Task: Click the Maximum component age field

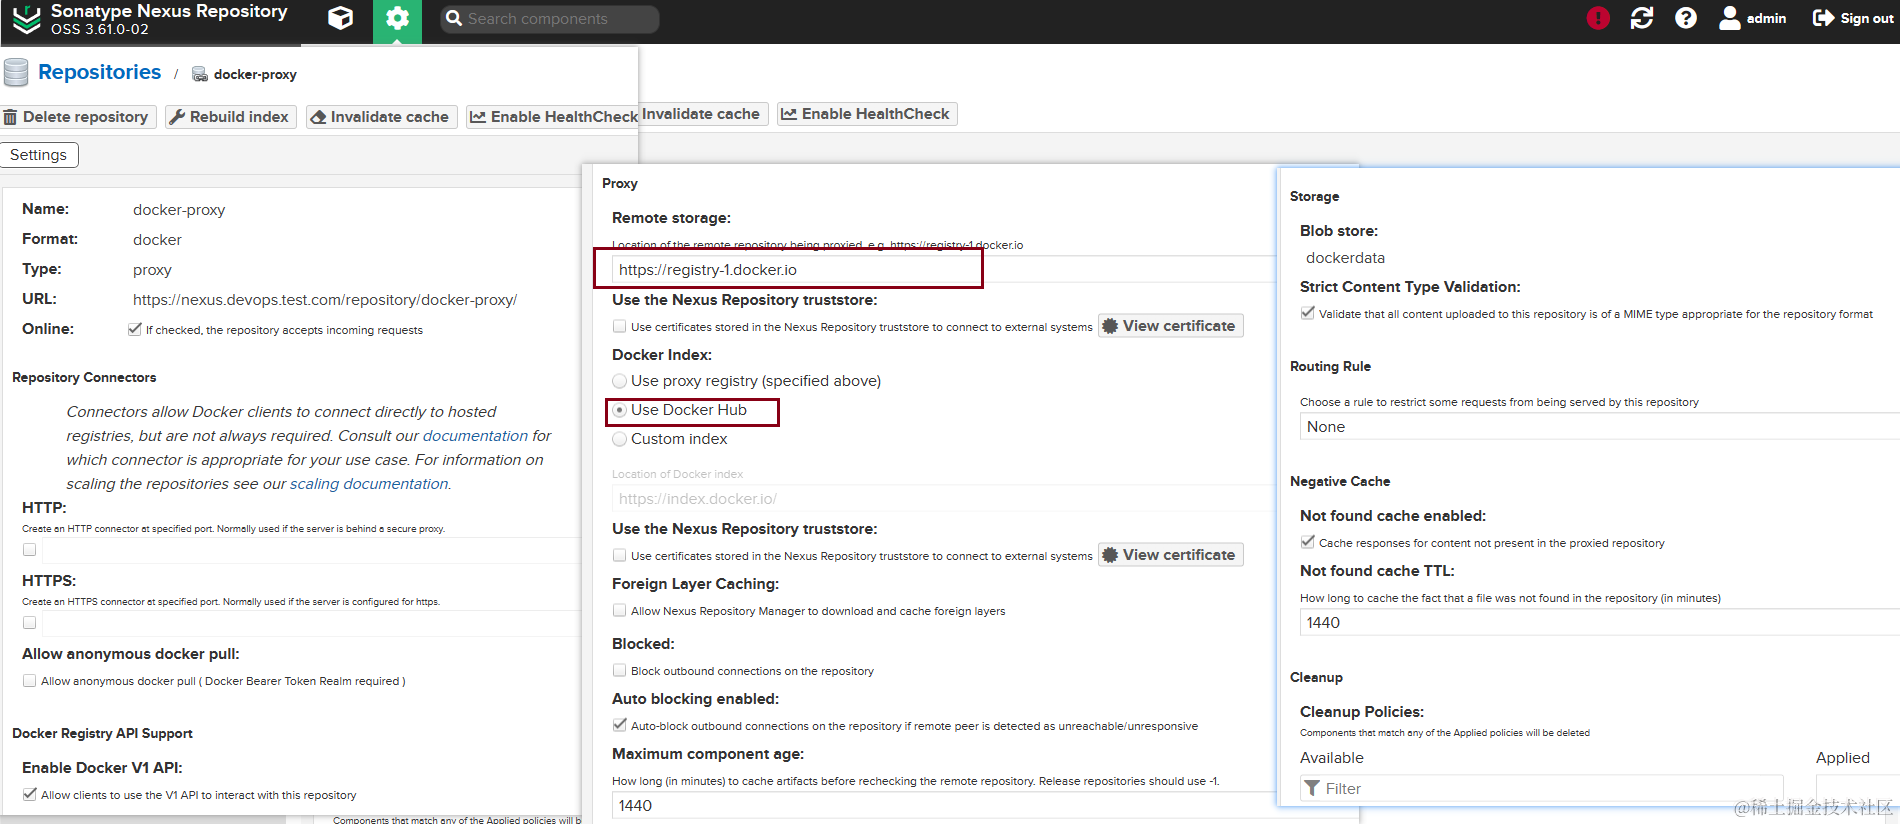Action: pyautogui.click(x=944, y=806)
